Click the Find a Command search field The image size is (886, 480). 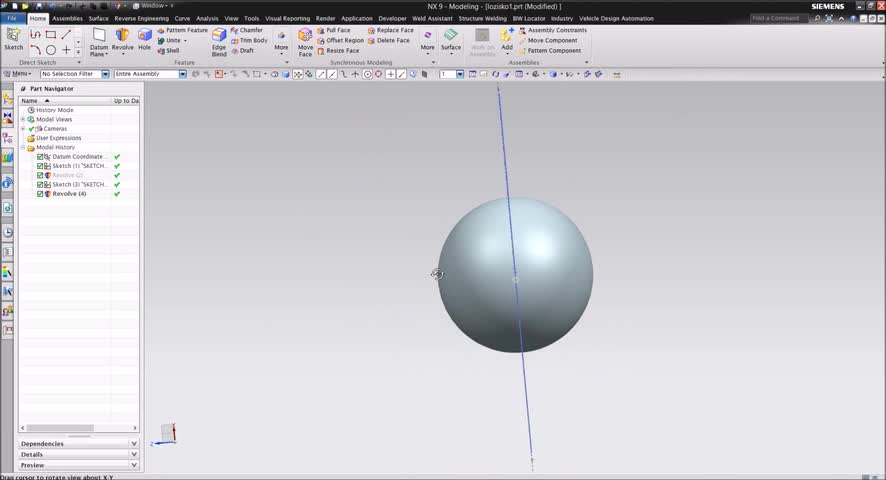tap(779, 18)
